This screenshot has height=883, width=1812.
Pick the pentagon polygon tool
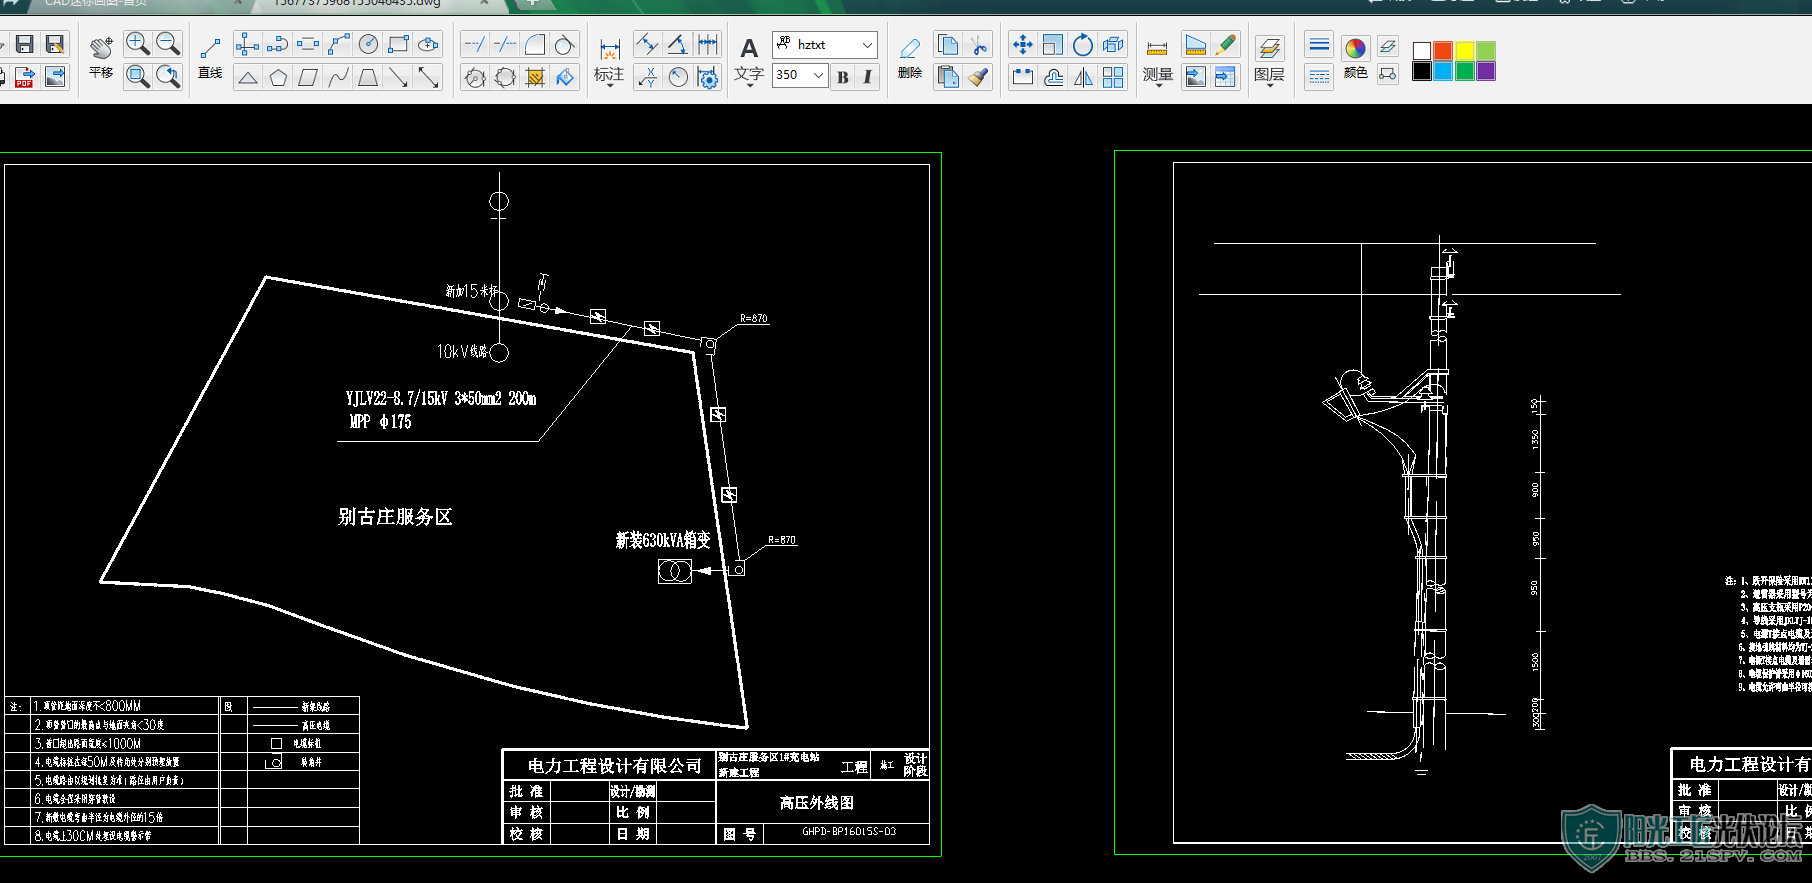pos(278,77)
